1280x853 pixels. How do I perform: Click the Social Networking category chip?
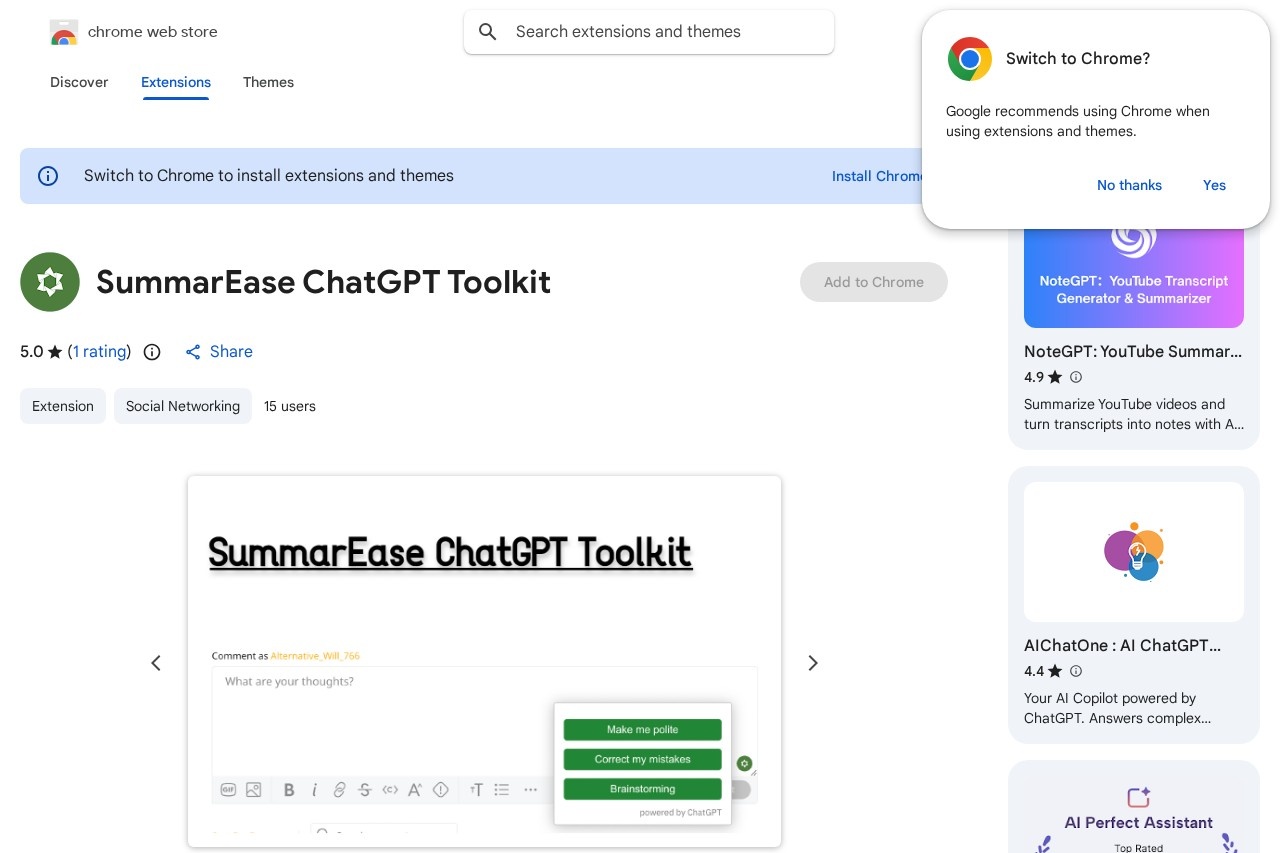183,406
